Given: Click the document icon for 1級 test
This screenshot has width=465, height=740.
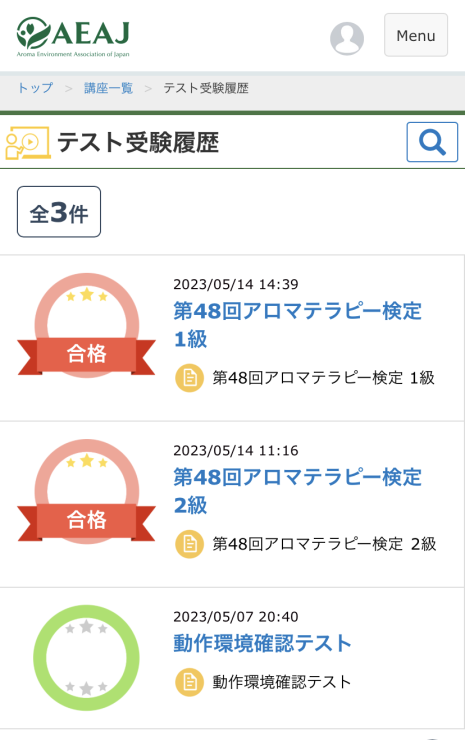Looking at the screenshot, I should click(x=189, y=378).
